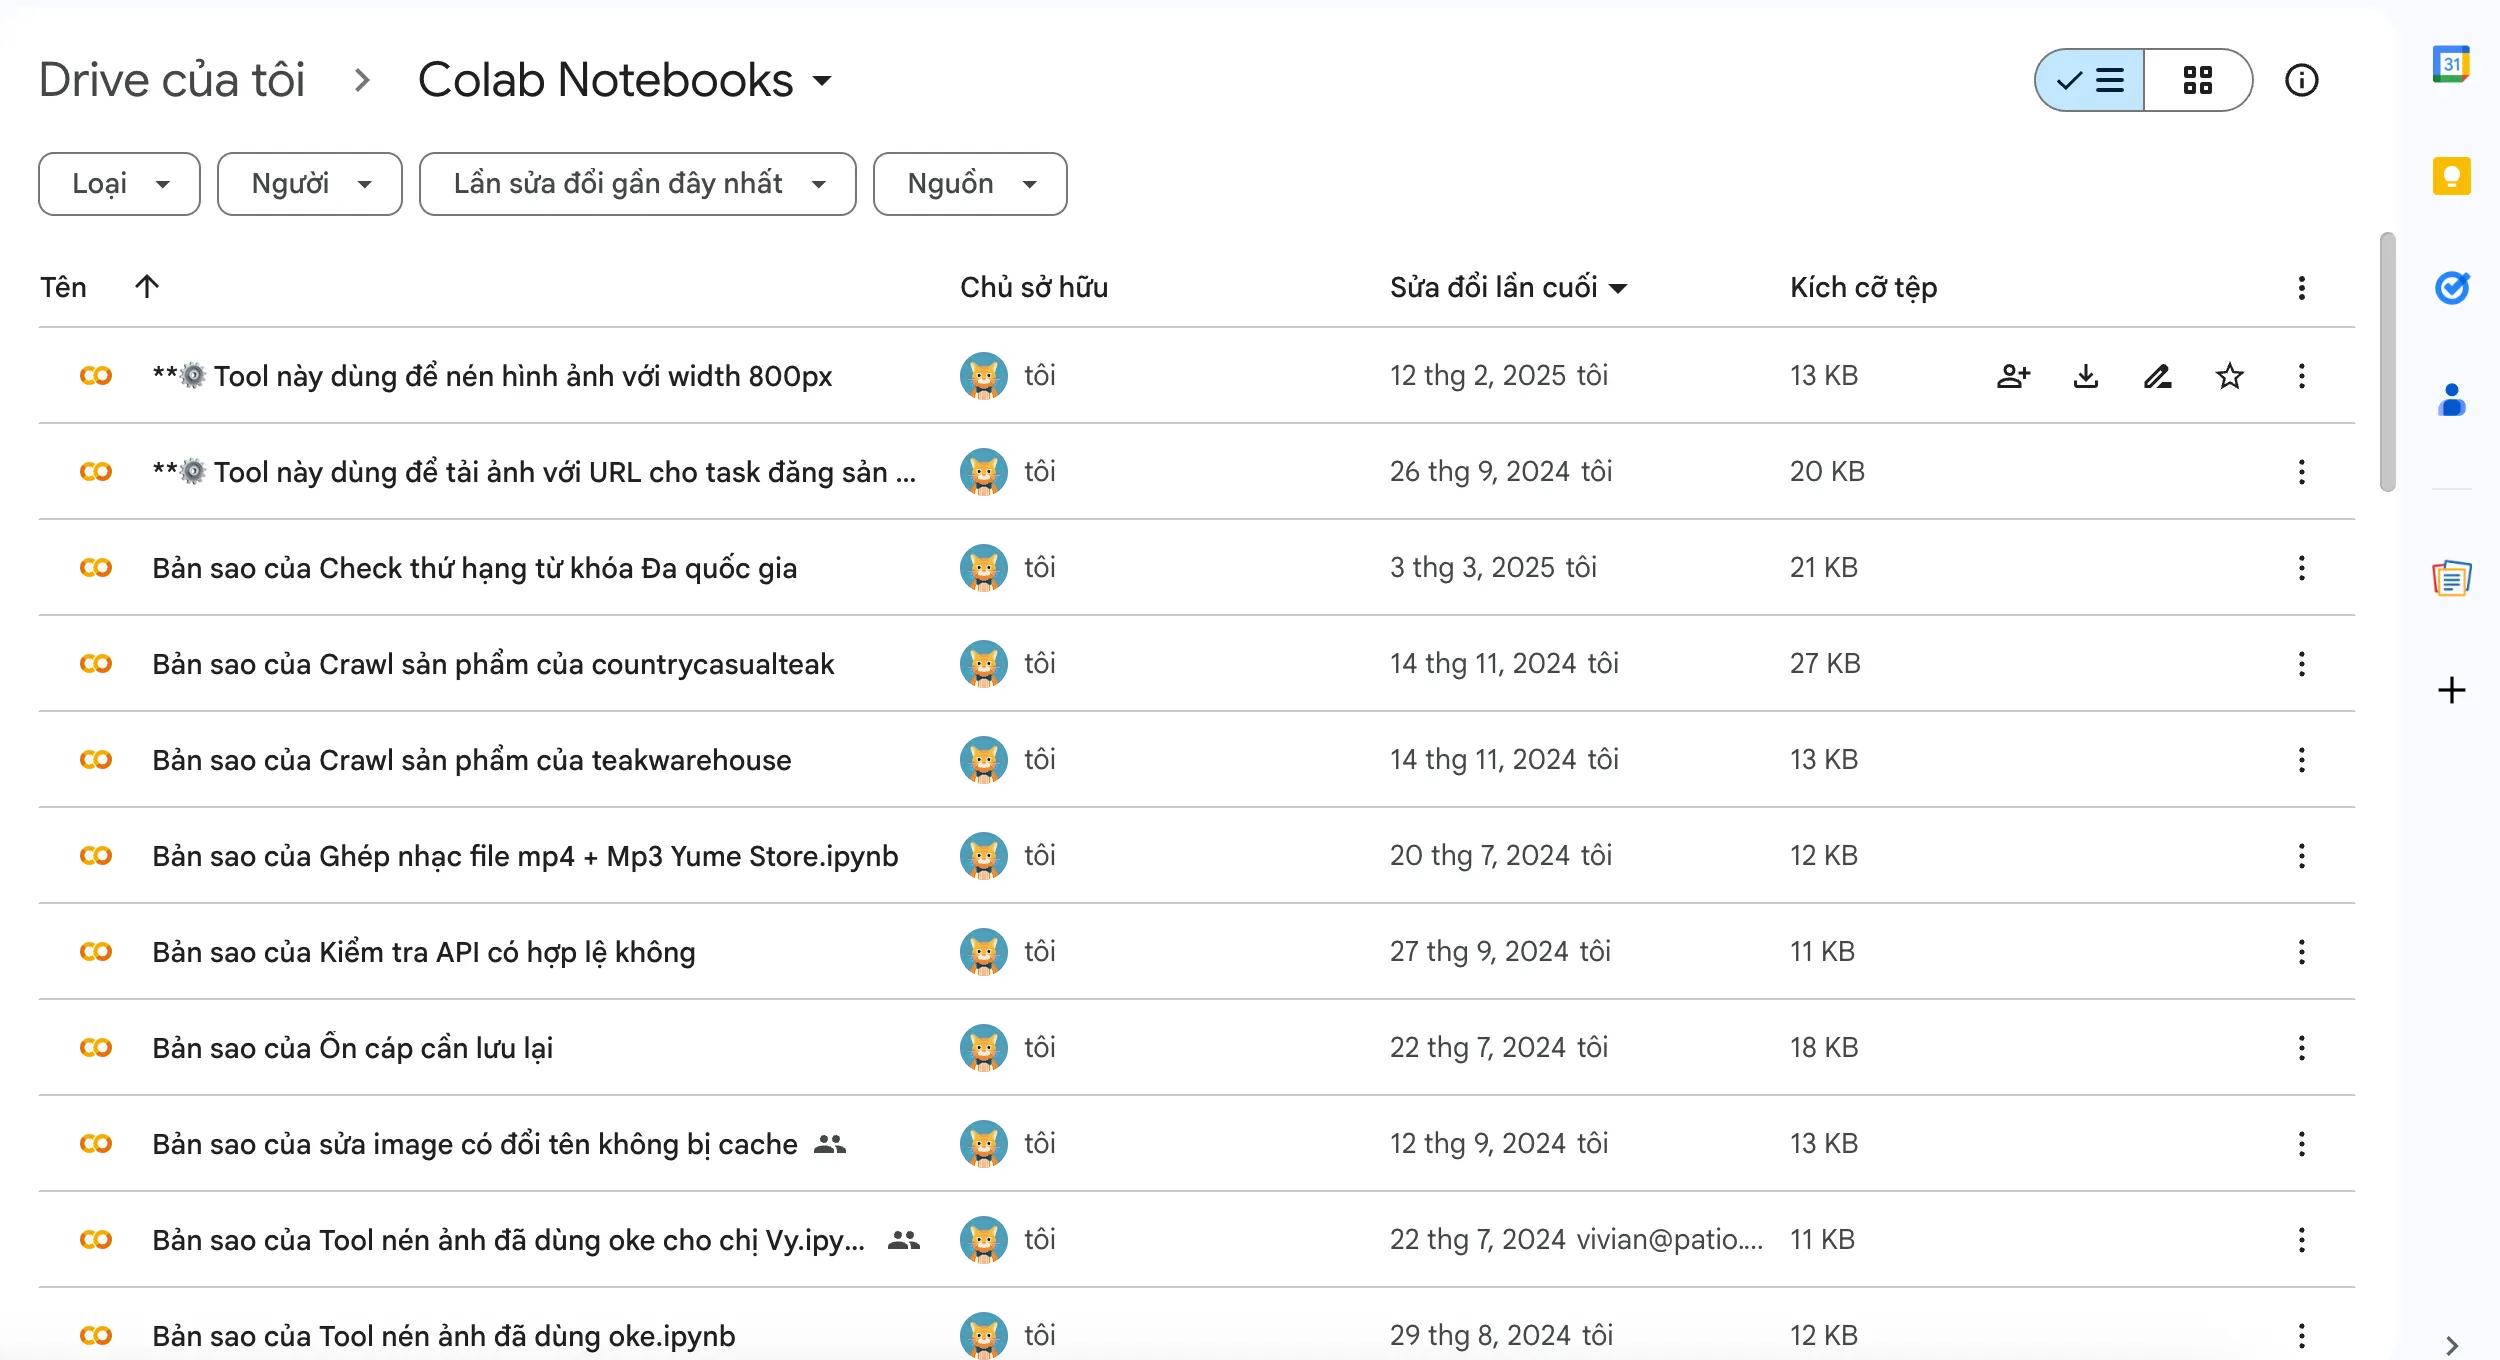Switch to list view layout
Viewport: 2500px width, 1360px height.
[2088, 79]
